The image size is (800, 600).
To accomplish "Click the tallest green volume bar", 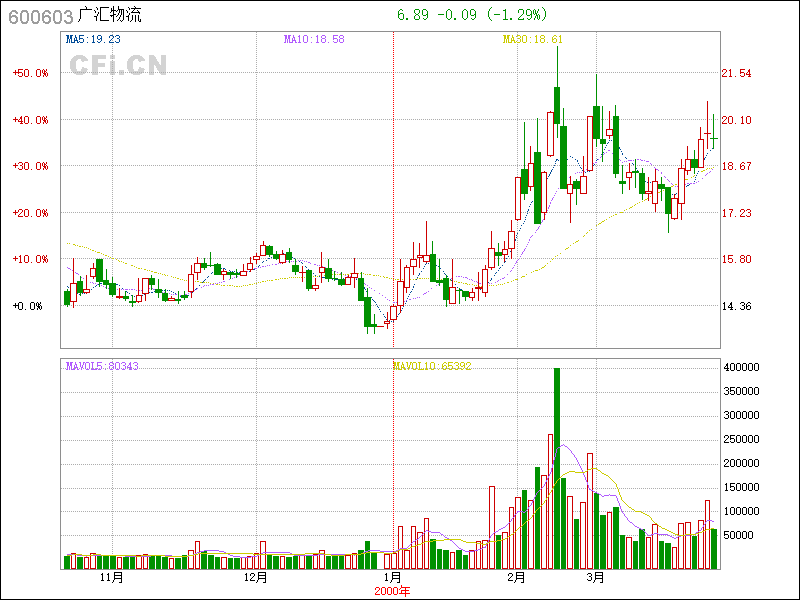I will 556,468.
